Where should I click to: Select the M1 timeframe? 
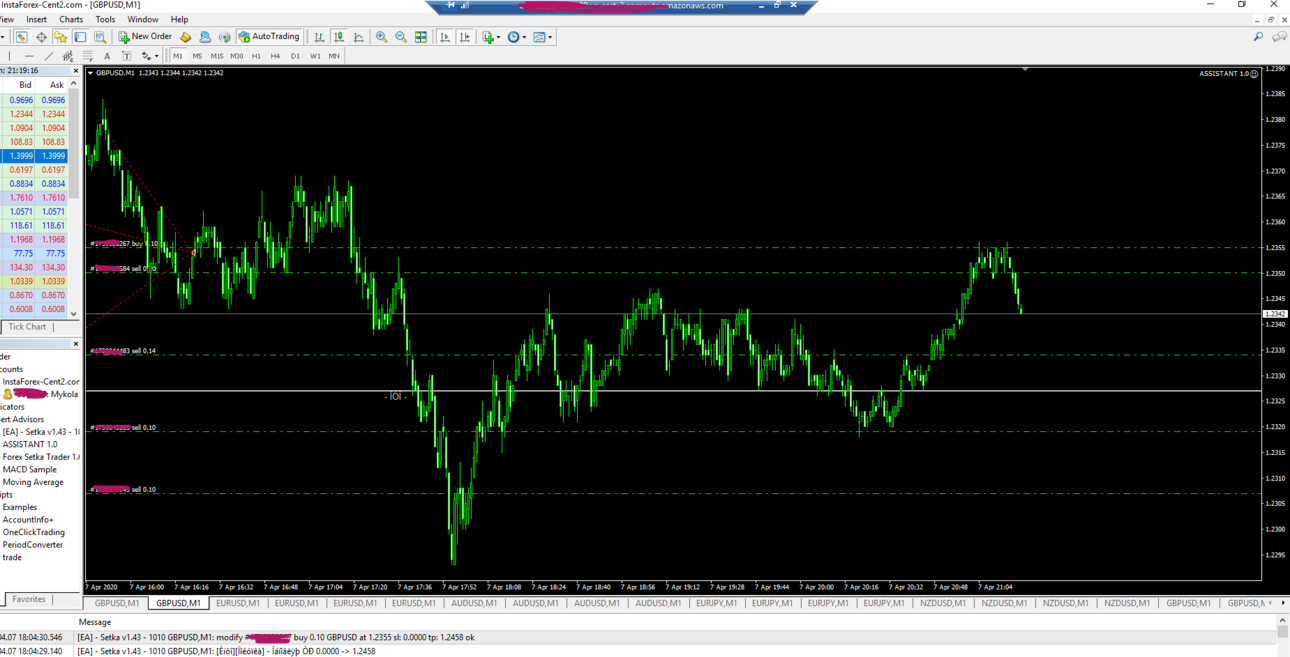point(178,56)
